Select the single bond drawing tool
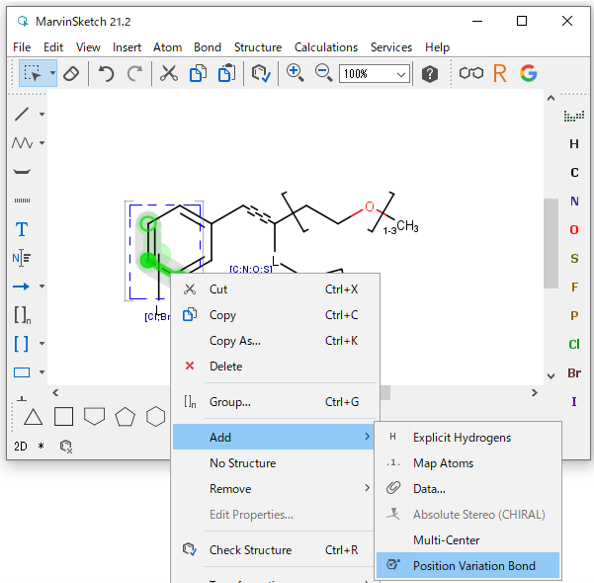This screenshot has width=594, height=583. (22, 114)
